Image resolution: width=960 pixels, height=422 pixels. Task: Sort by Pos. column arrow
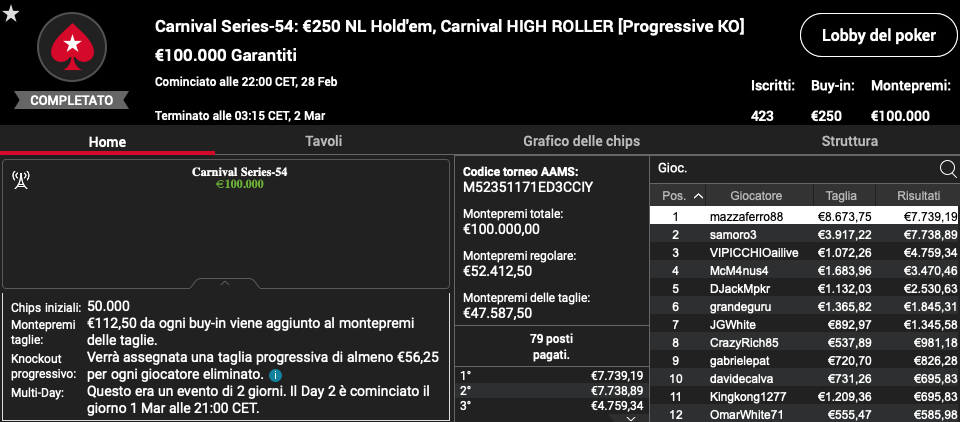pos(698,196)
